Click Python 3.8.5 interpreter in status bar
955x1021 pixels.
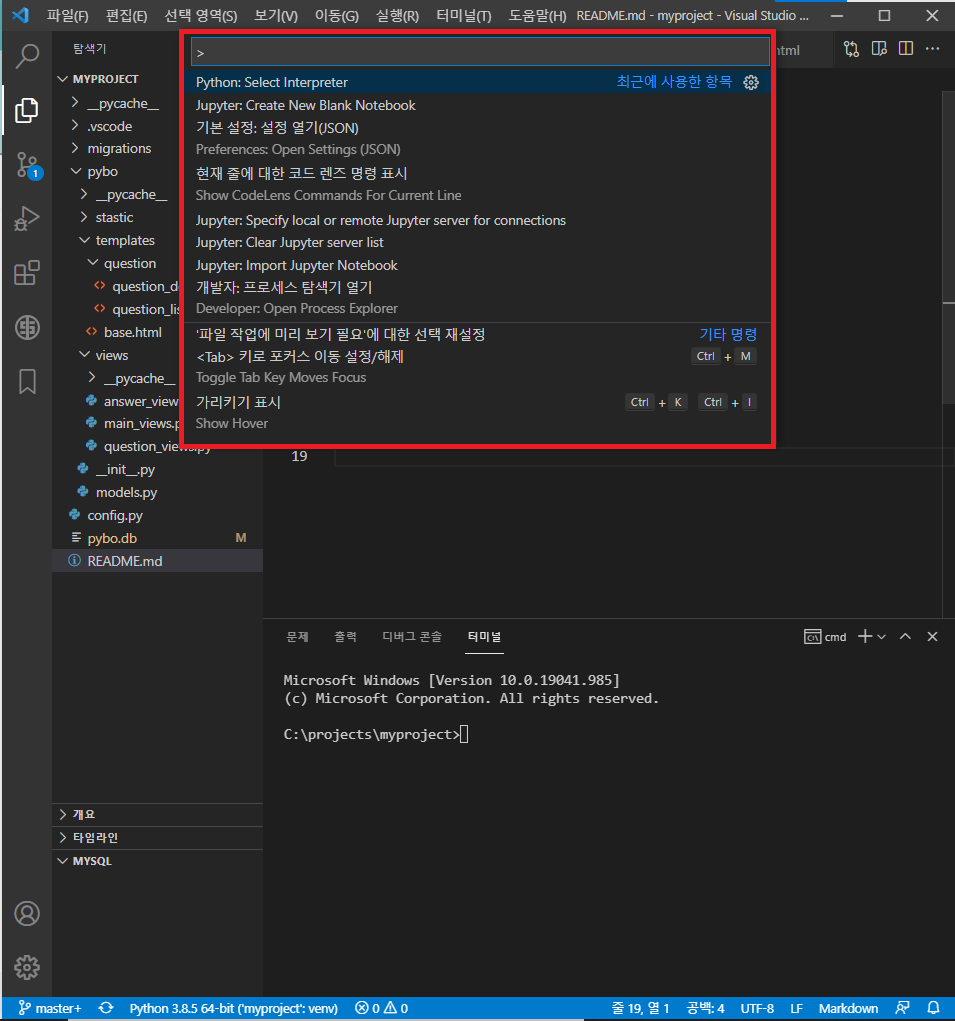[x=234, y=1008]
